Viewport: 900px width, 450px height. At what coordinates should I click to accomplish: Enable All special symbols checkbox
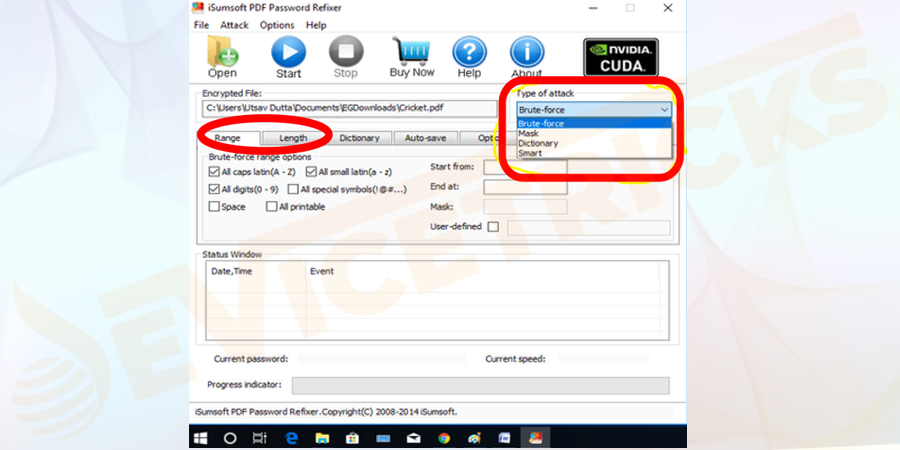(x=293, y=189)
